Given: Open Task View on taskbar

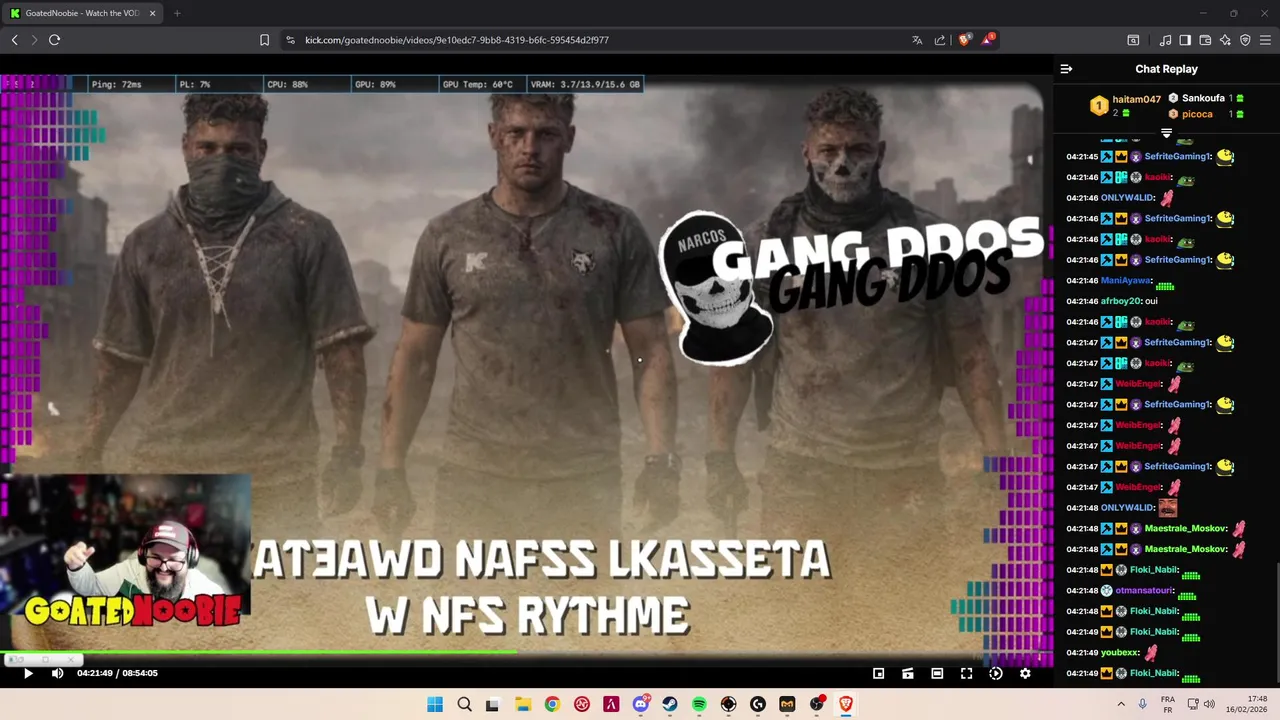Looking at the screenshot, I should pyautogui.click(x=493, y=705).
